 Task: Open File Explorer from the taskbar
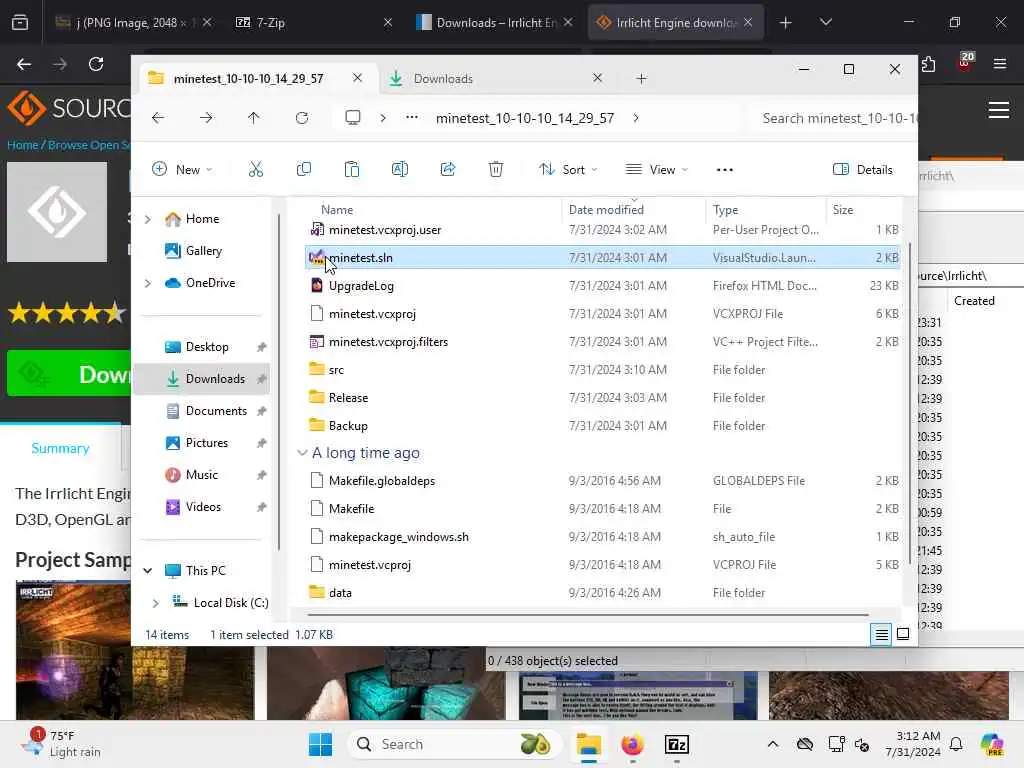coord(588,744)
